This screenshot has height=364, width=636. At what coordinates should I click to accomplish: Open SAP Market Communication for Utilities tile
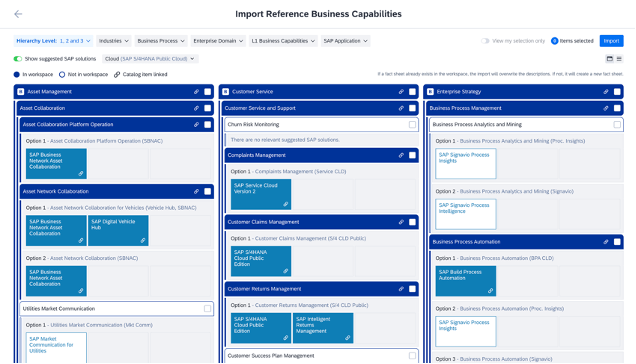[56, 347]
